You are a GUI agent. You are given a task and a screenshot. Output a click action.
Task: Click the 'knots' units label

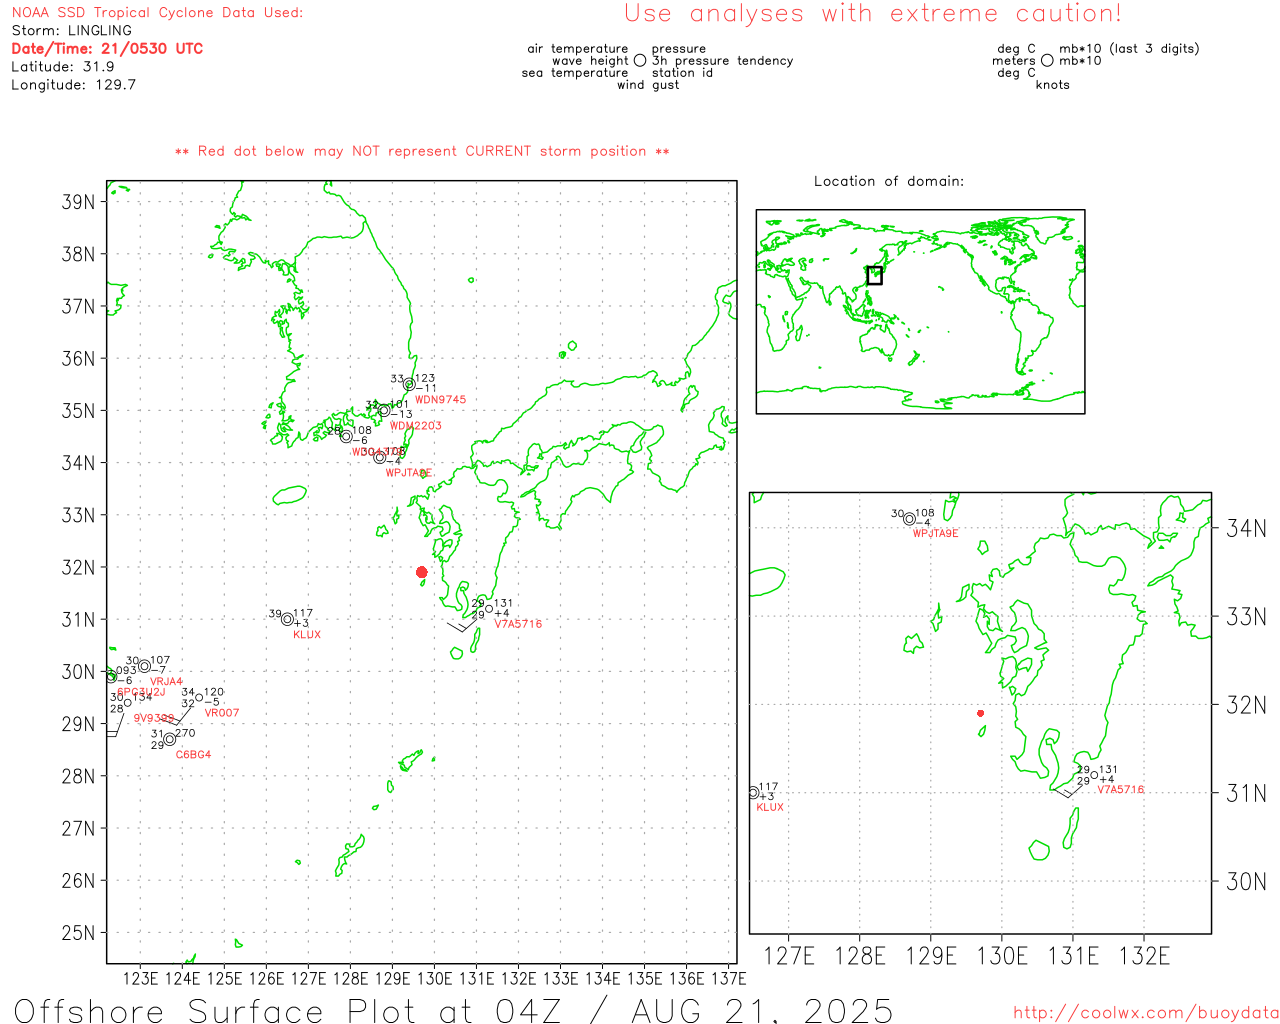click(1053, 85)
